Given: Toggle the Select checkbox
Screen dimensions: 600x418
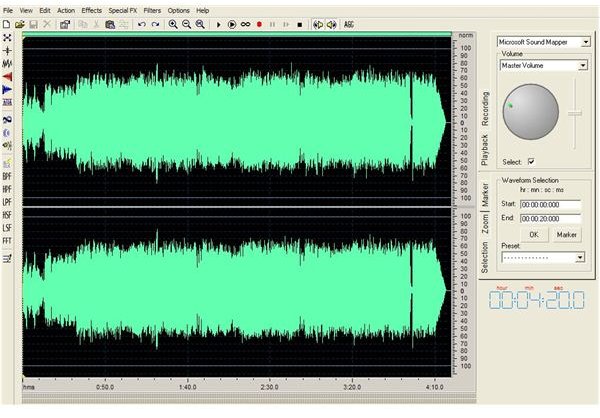Looking at the screenshot, I should coord(531,162).
